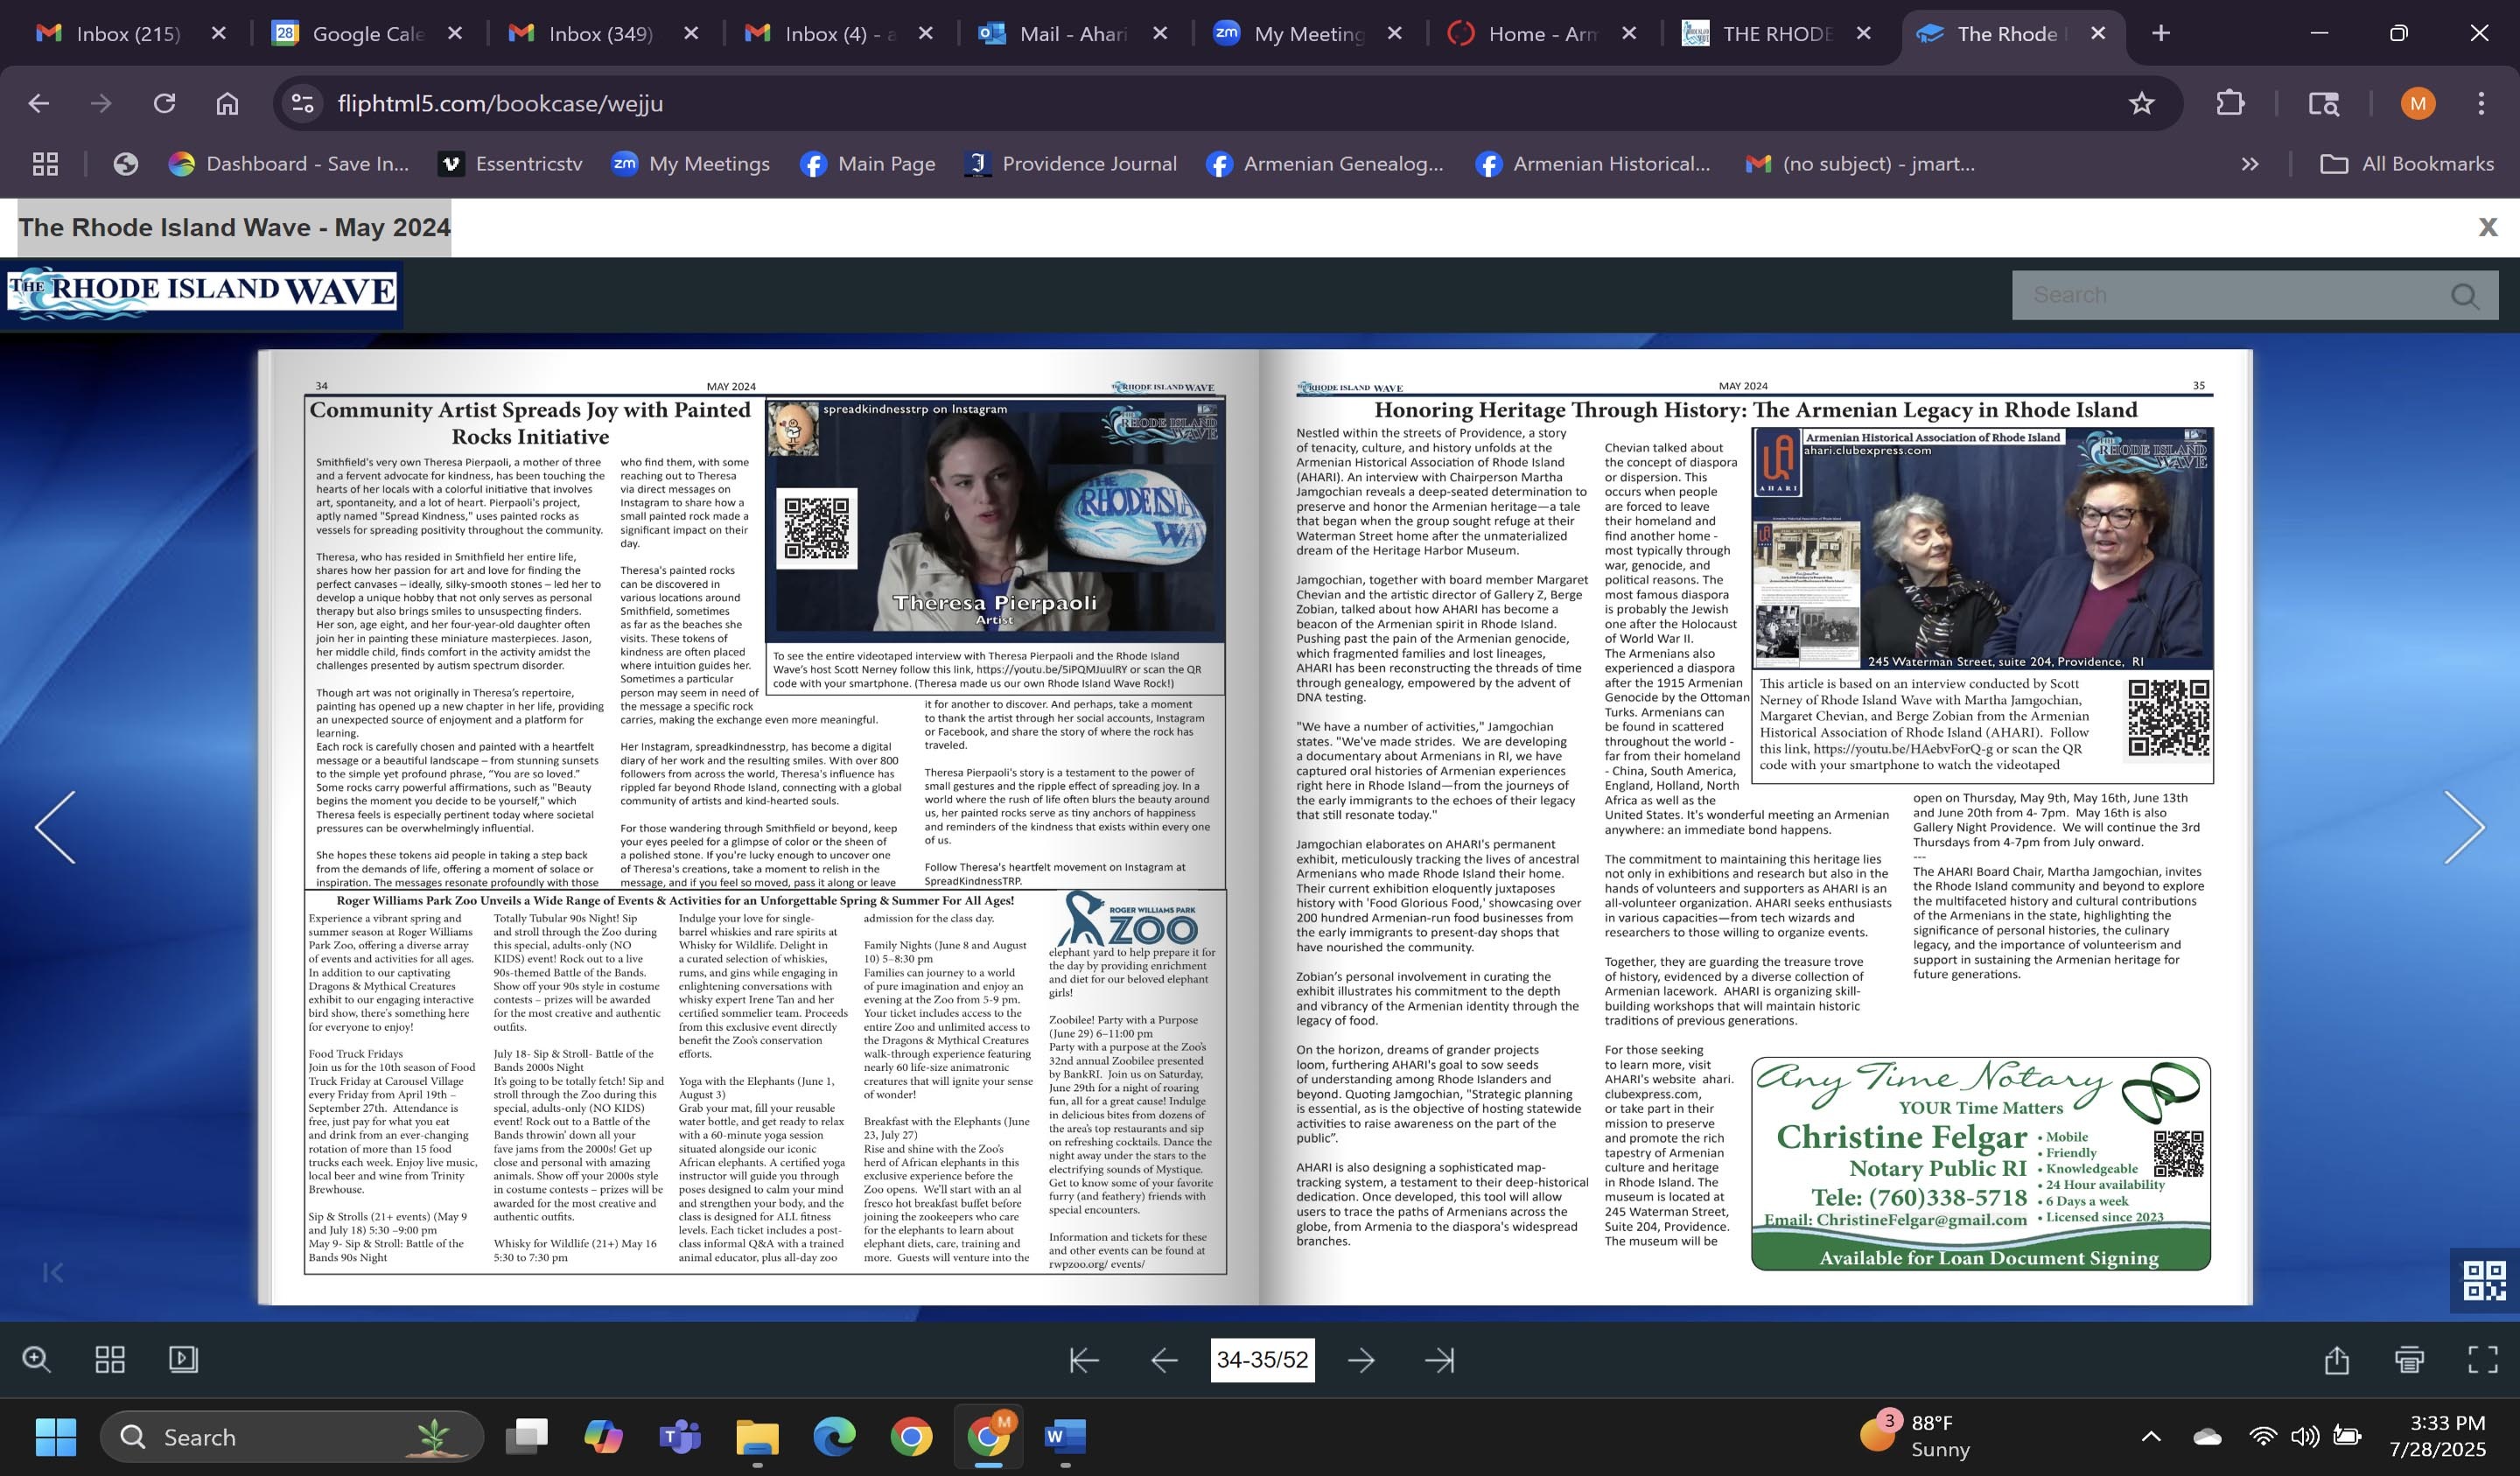
Task: Click the zoom-in magnifier icon in viewer toolbar
Action: click(x=37, y=1359)
